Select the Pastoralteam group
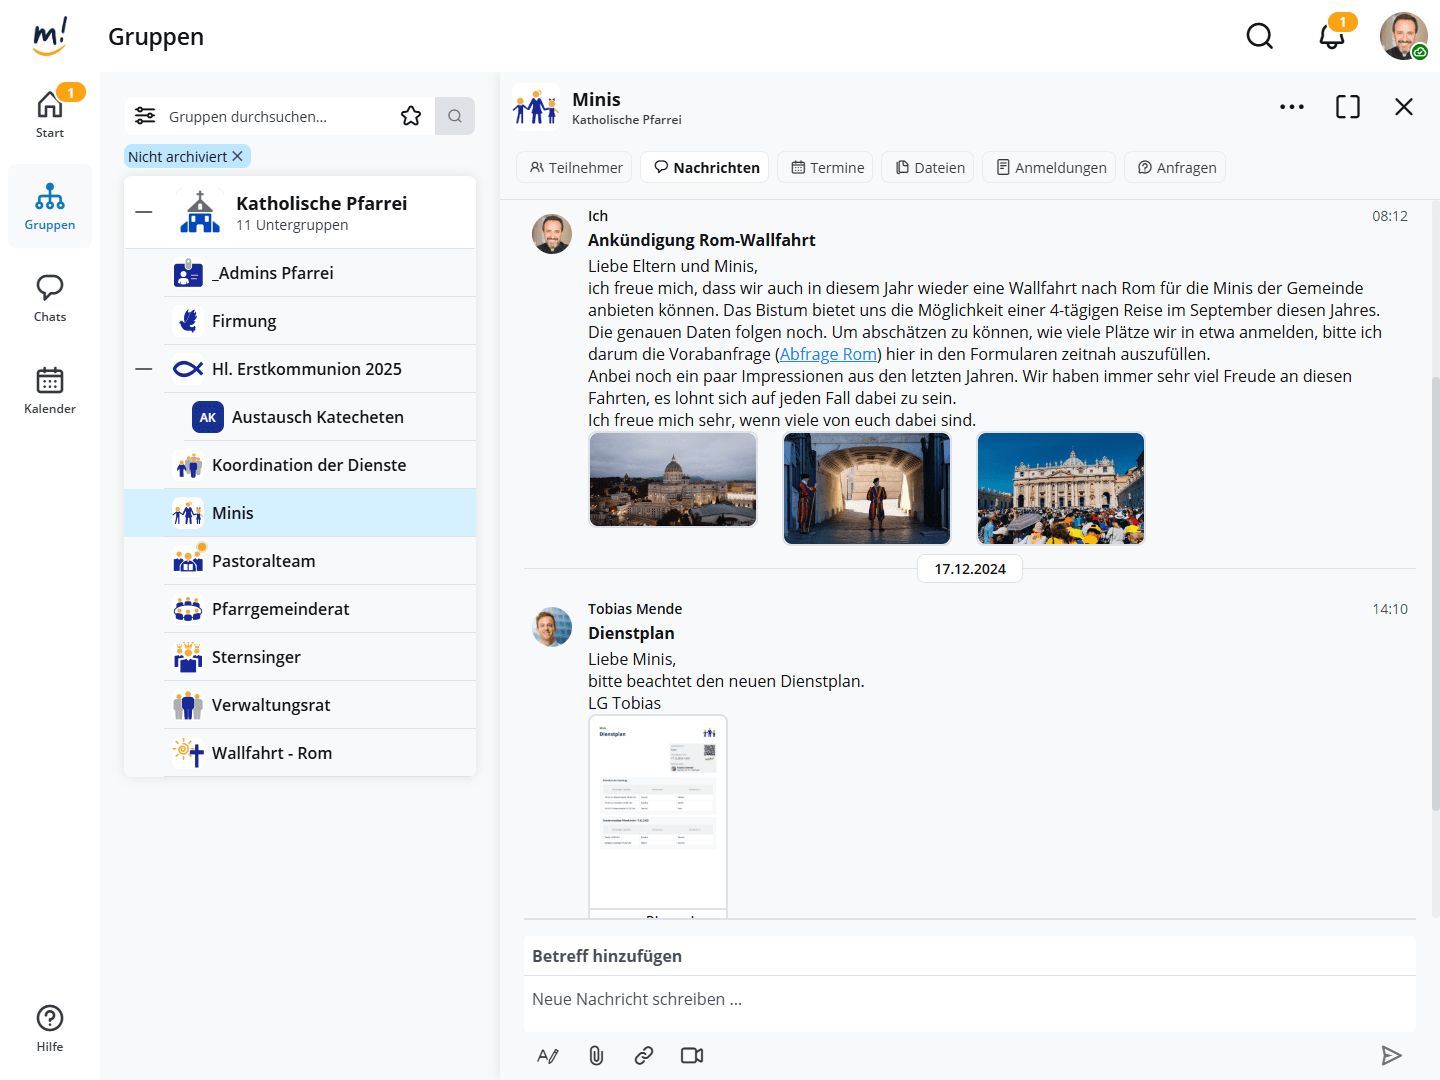This screenshot has width=1440, height=1080. pos(263,561)
